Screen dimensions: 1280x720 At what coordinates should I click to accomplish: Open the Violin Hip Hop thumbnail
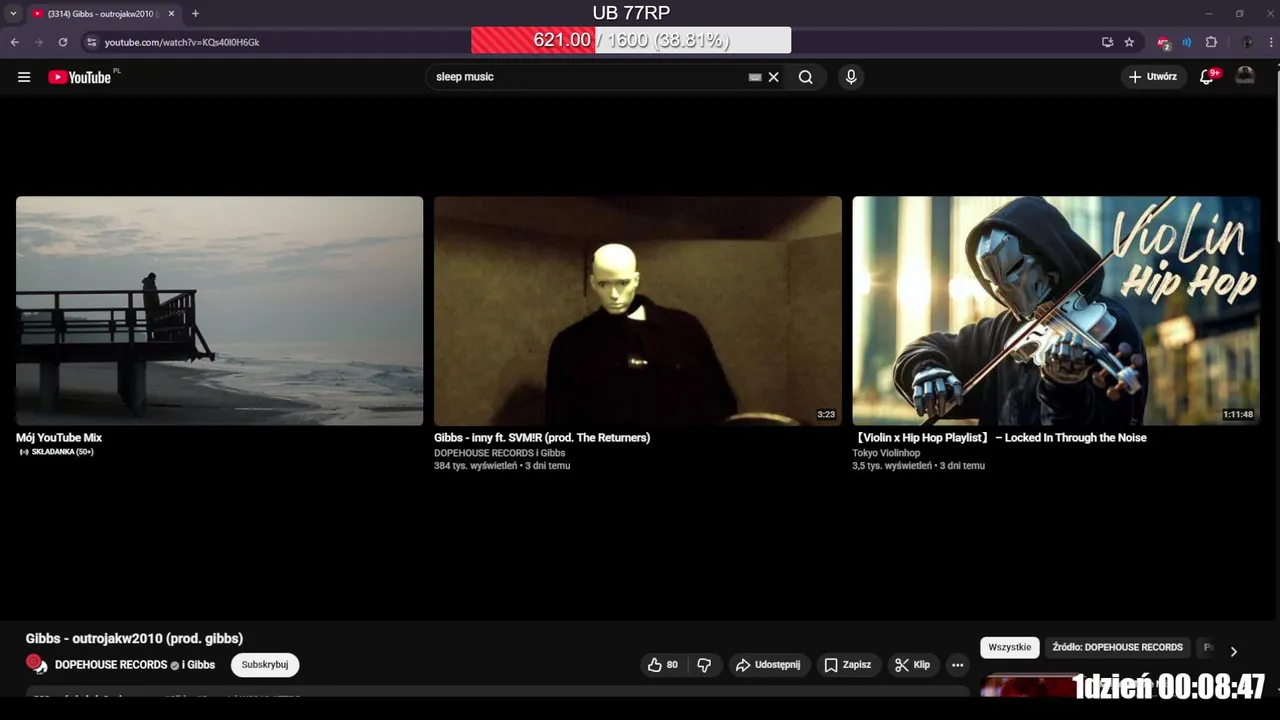pyautogui.click(x=1056, y=311)
